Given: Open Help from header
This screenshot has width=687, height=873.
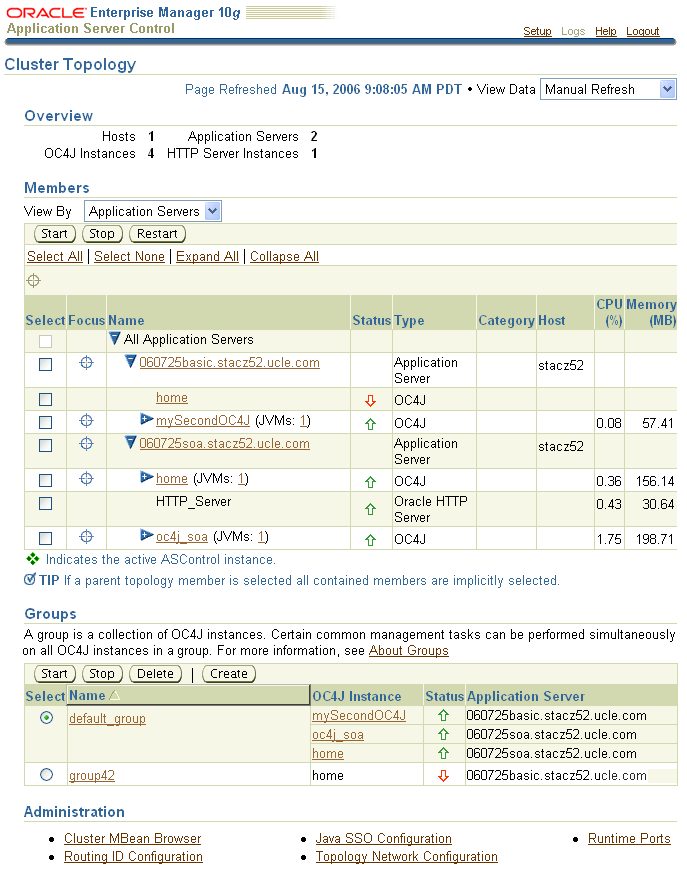Looking at the screenshot, I should click(606, 31).
